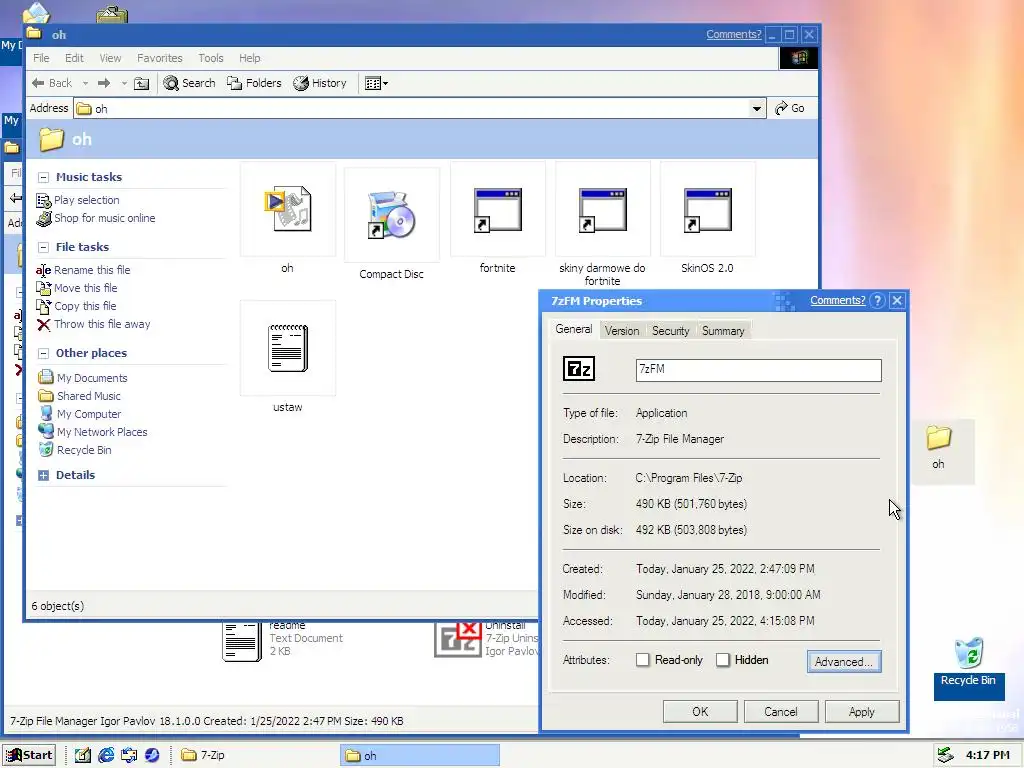Open the Forward history dropdown arrow
Viewport: 1024px width, 768px height.
124,84
